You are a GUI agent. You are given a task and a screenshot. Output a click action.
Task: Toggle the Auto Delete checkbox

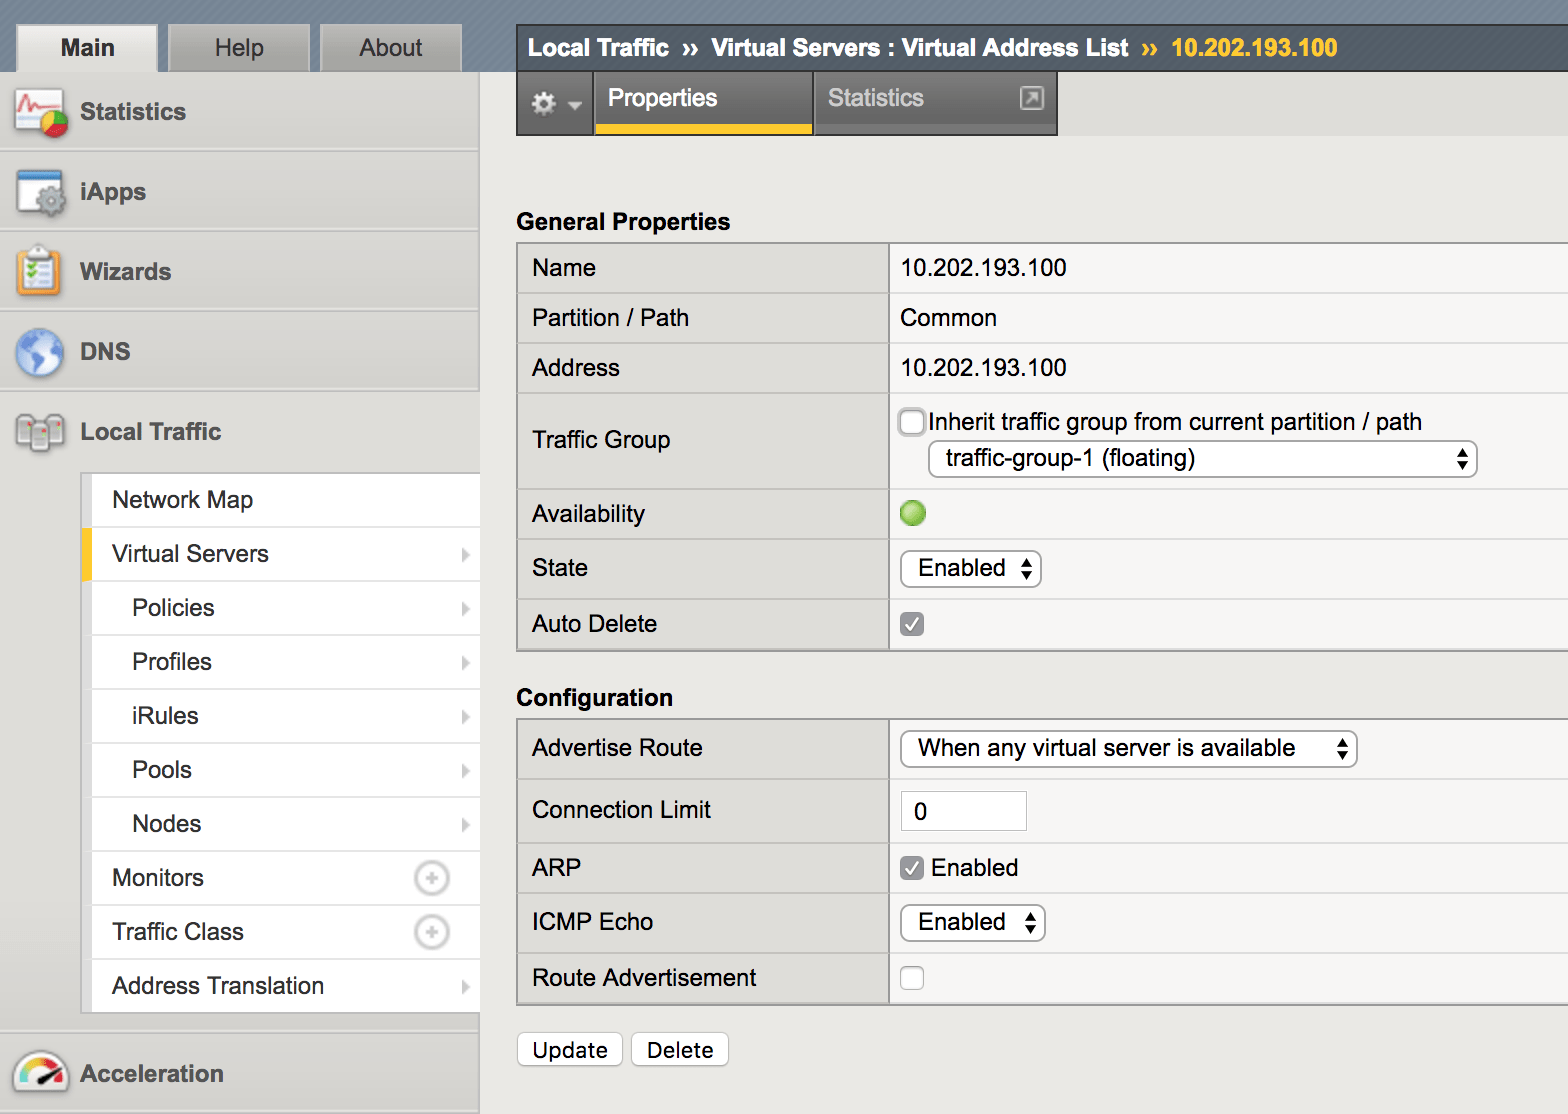pos(912,624)
